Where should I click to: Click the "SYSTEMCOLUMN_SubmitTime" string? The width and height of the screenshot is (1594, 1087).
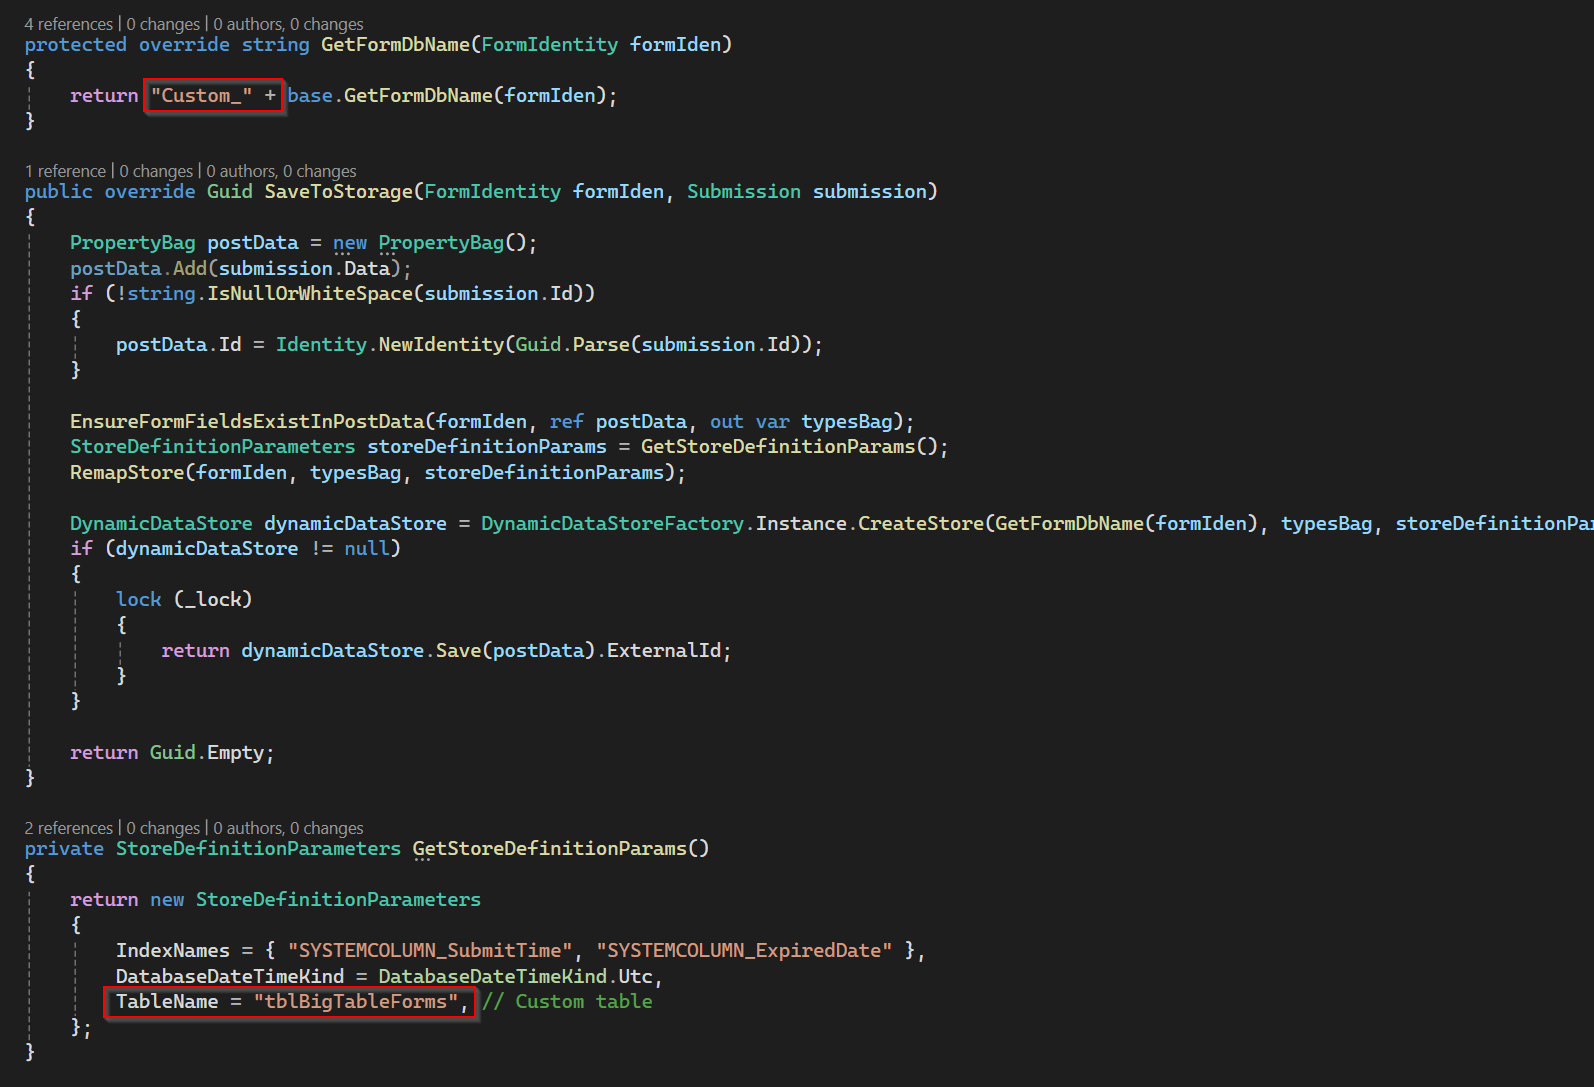click(x=430, y=951)
